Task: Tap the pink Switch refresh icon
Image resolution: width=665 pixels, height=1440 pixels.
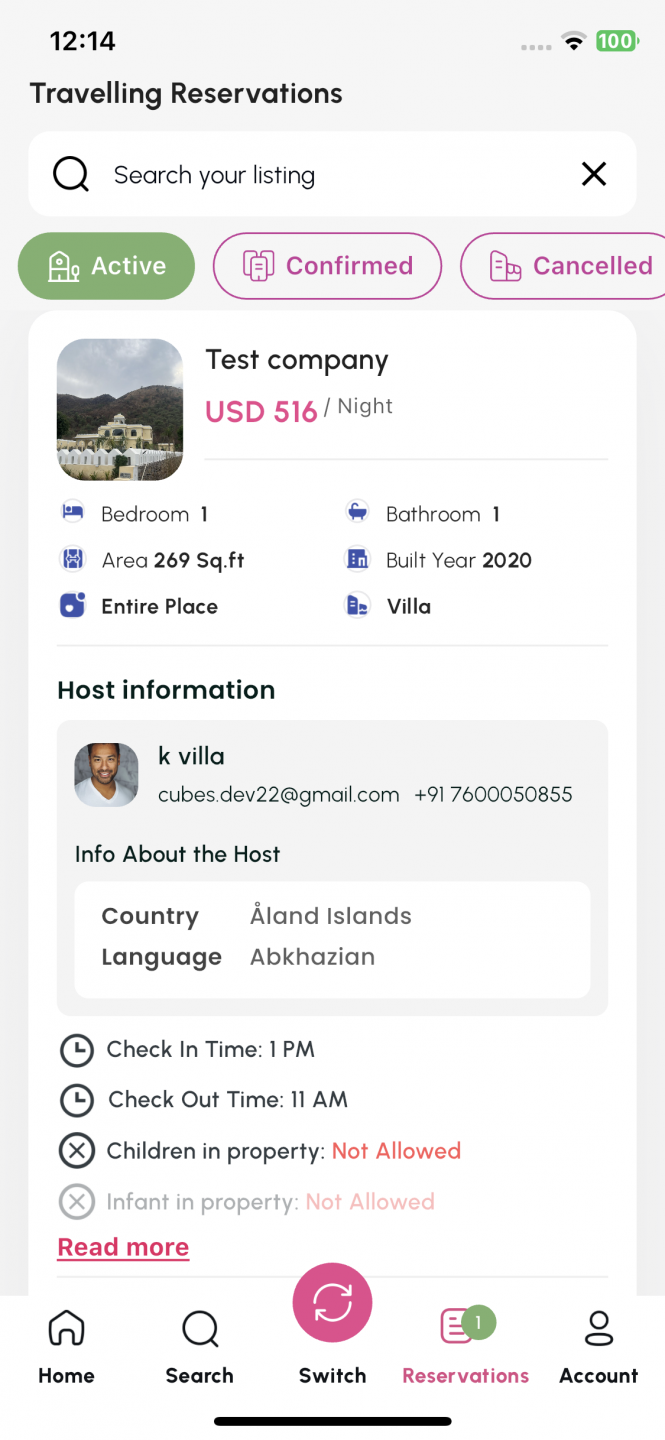Action: pyautogui.click(x=332, y=1303)
